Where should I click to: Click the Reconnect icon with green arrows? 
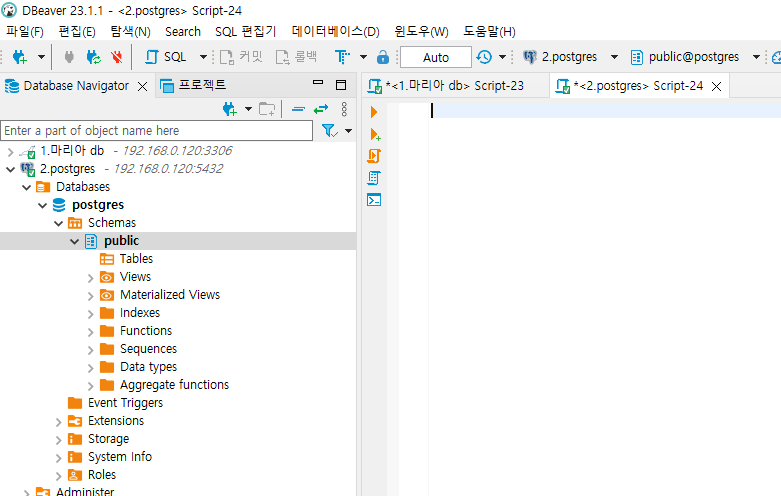tap(93, 57)
